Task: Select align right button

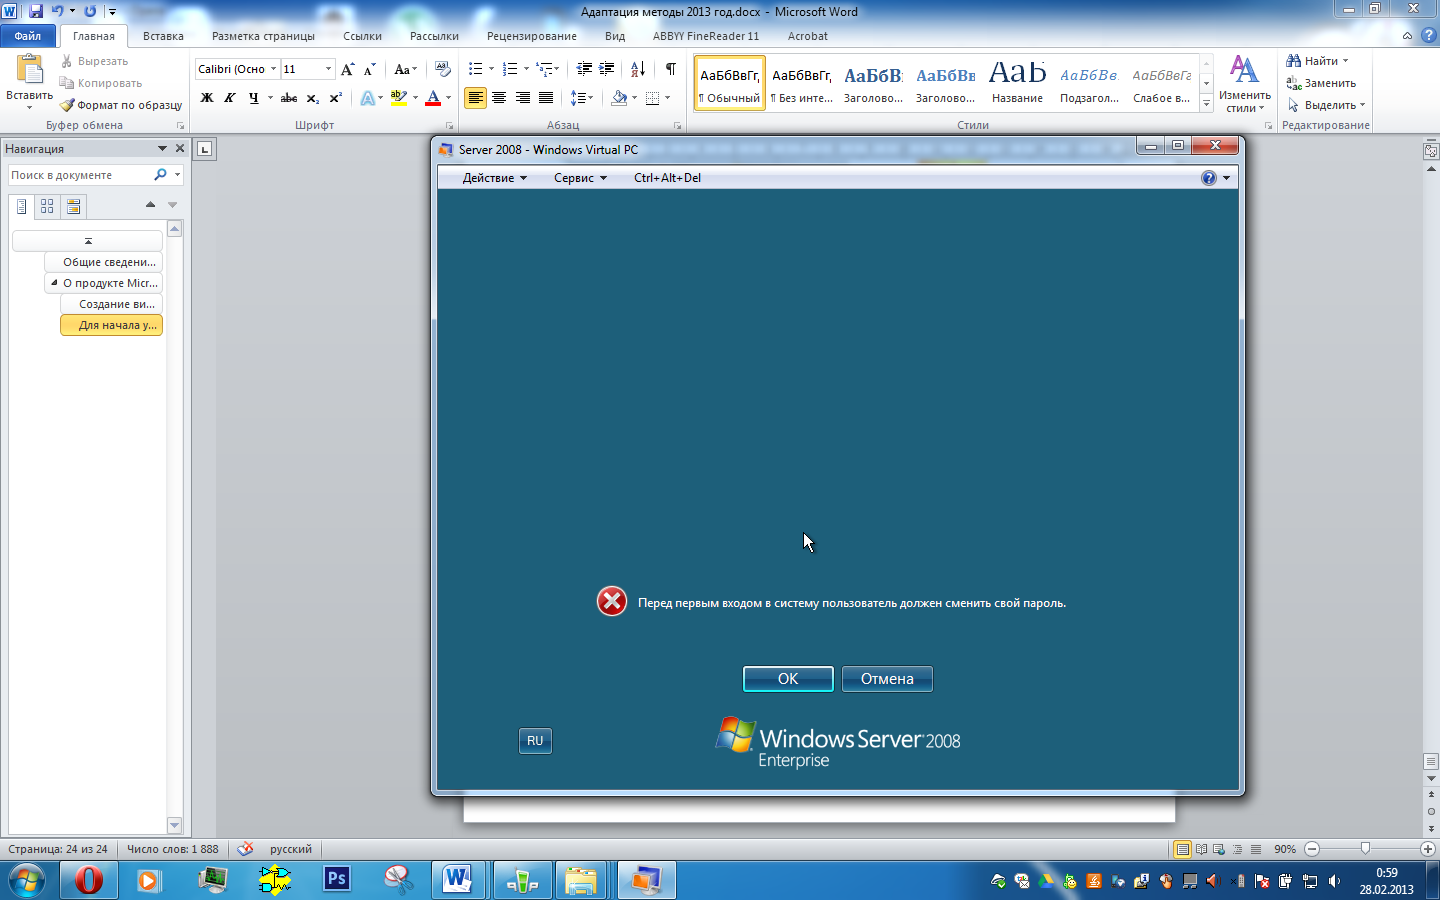Action: click(x=522, y=98)
